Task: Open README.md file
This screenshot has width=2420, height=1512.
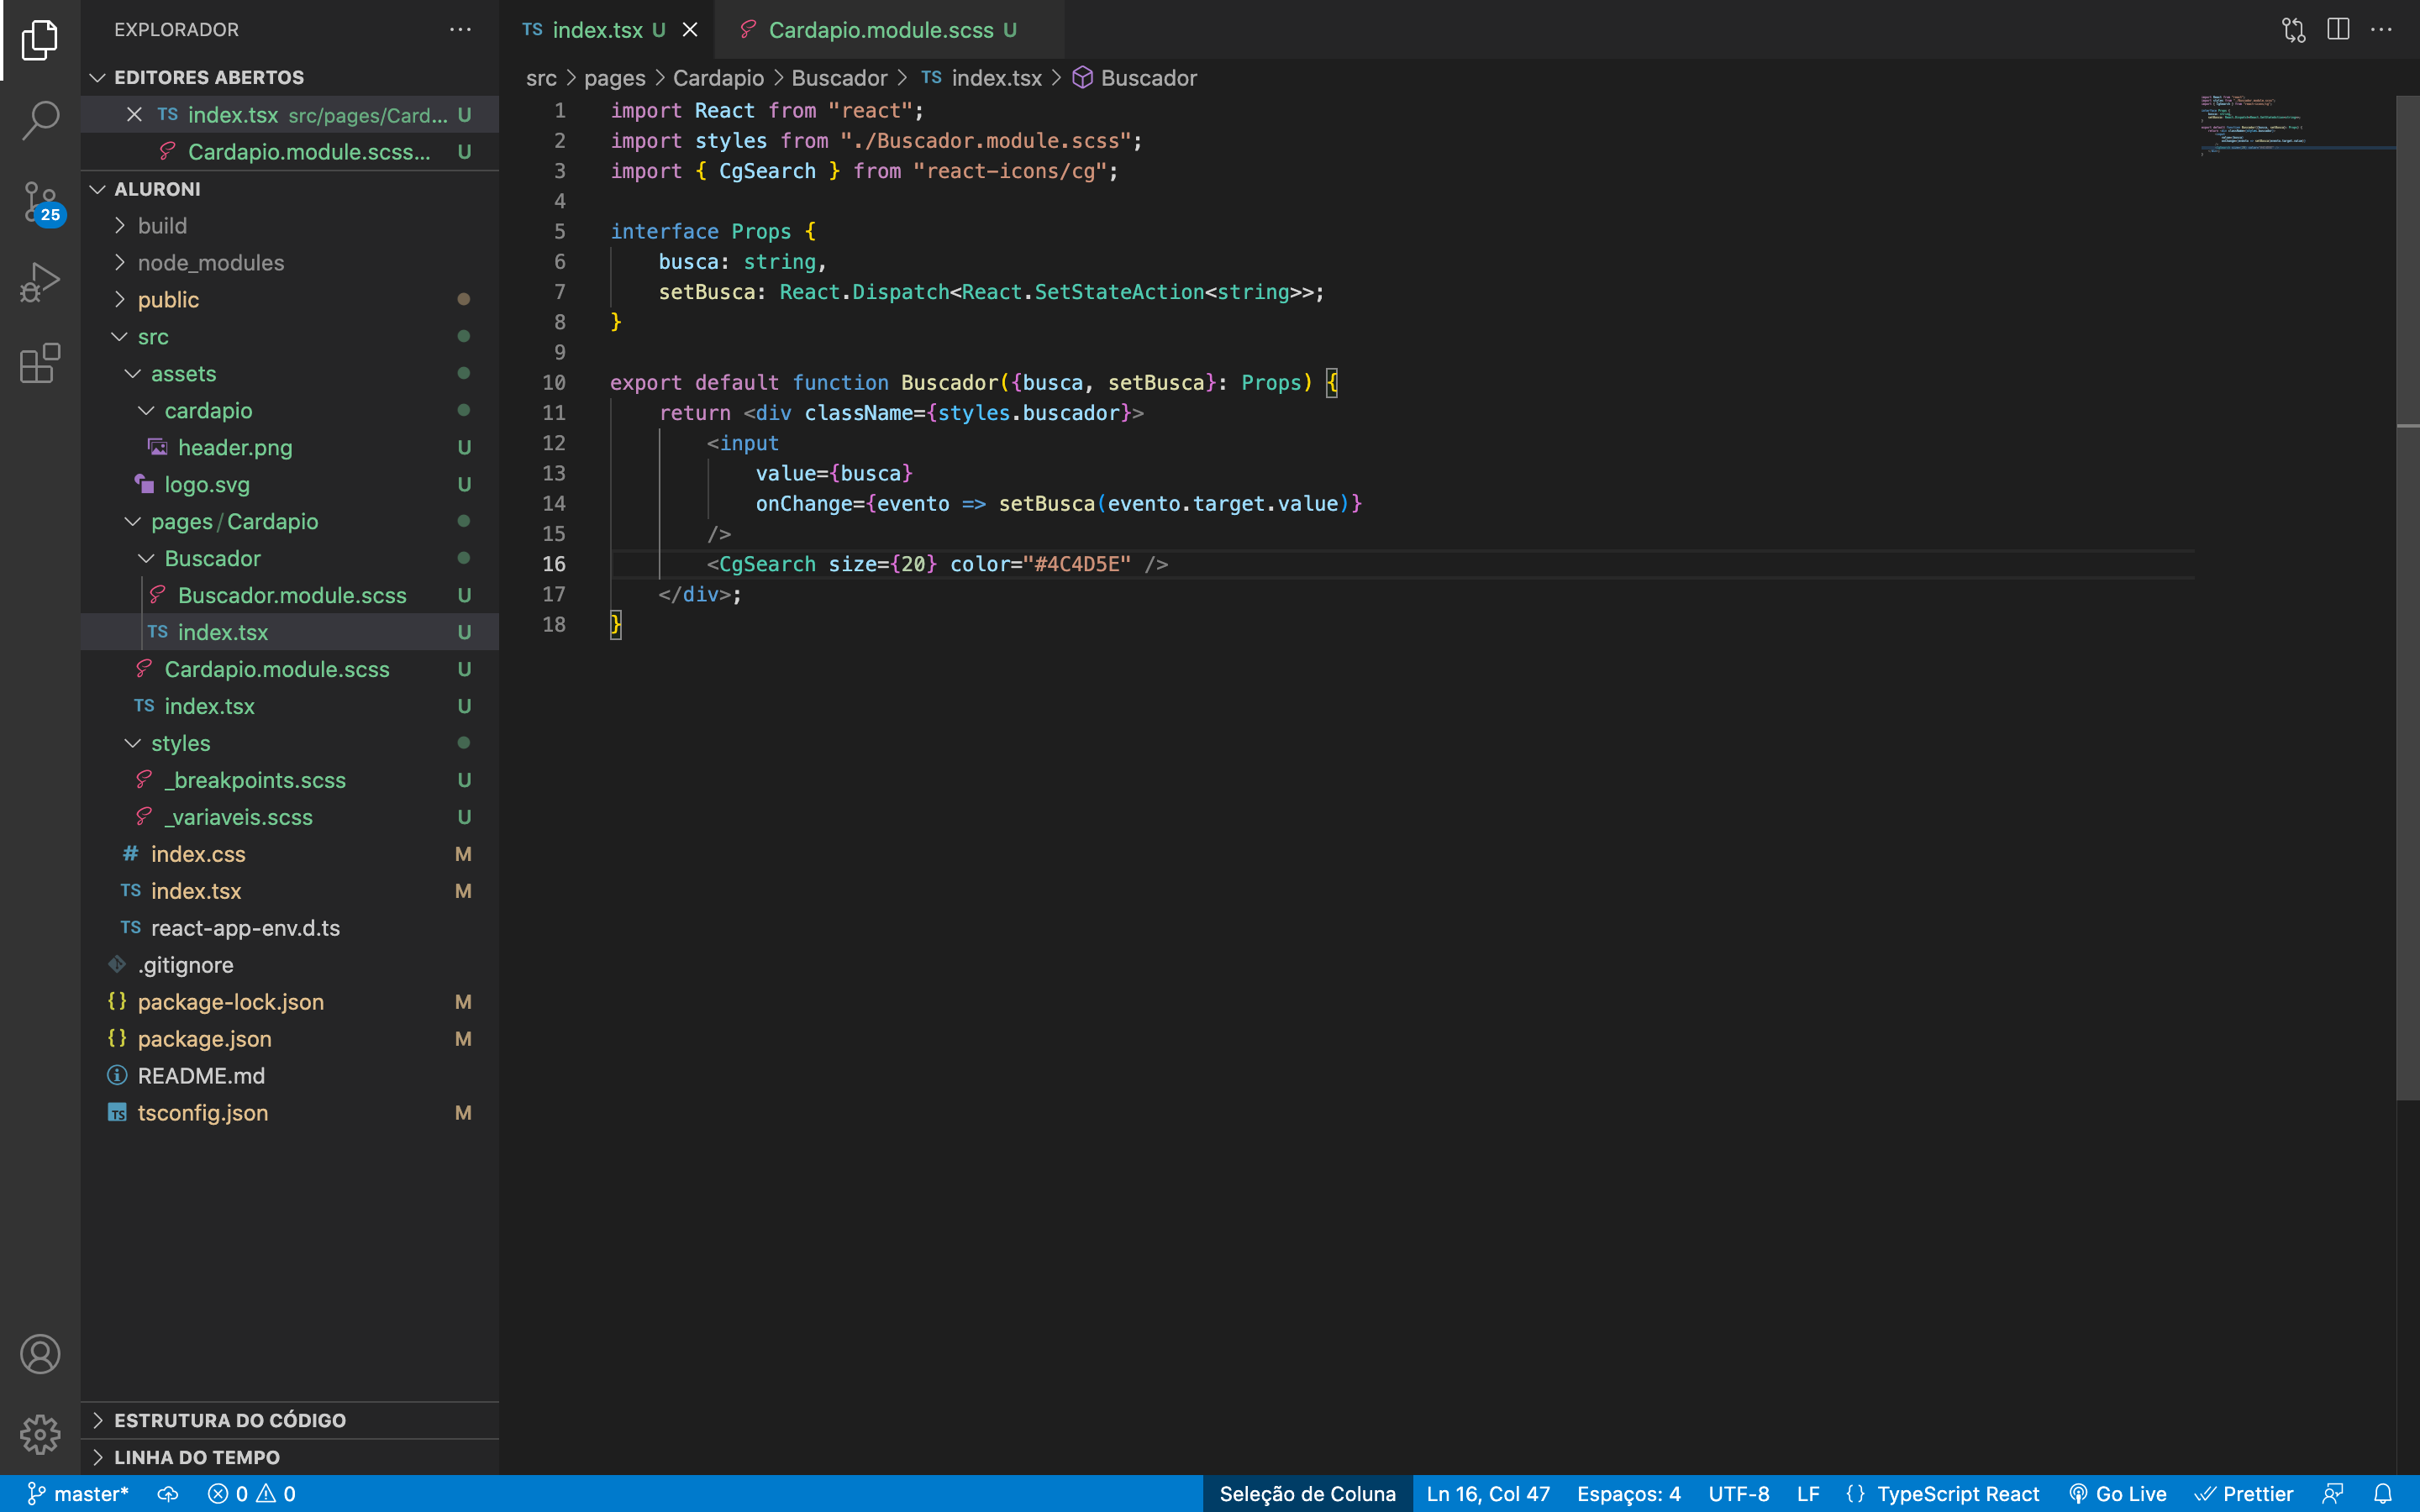Action: tap(290, 1077)
